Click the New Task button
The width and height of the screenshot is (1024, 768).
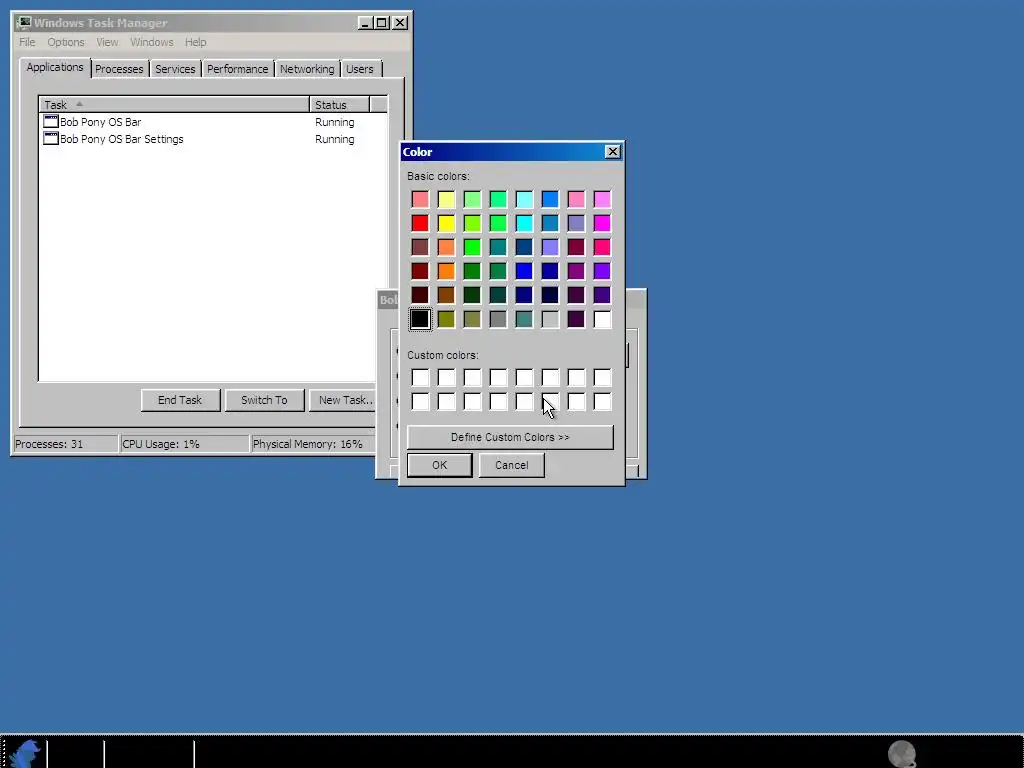(343, 400)
